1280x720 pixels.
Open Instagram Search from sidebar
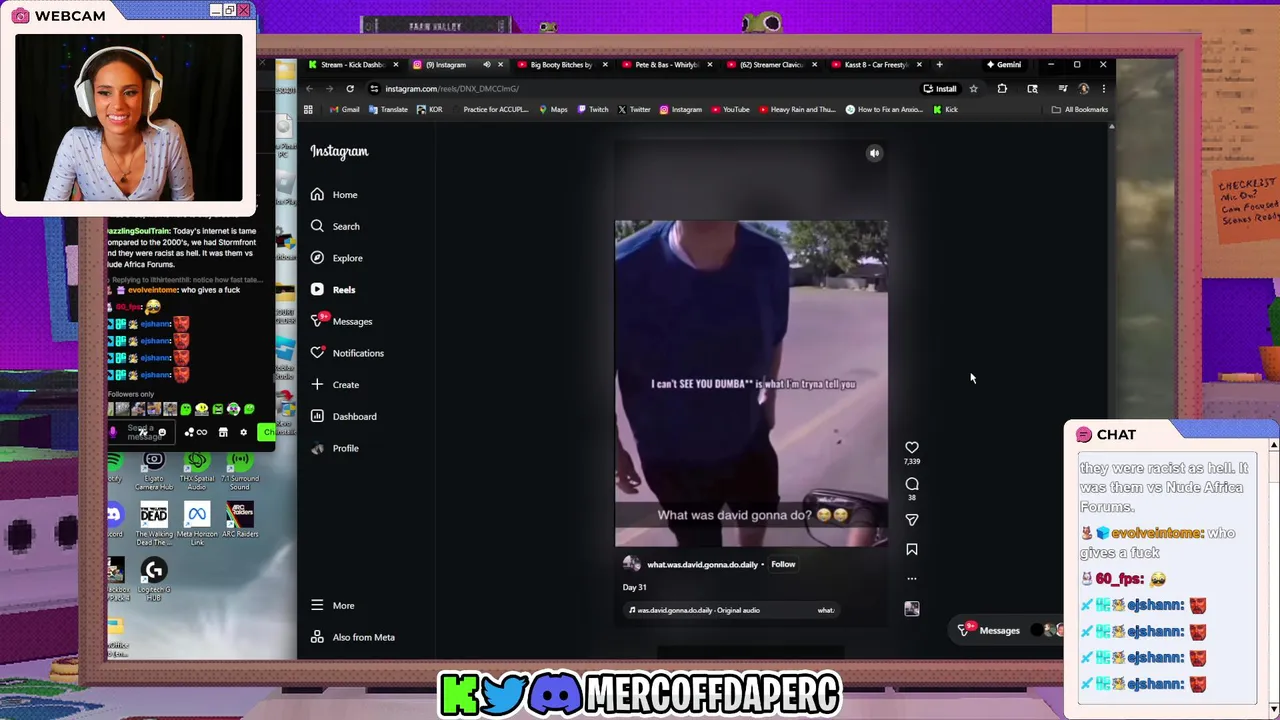pyautogui.click(x=335, y=226)
